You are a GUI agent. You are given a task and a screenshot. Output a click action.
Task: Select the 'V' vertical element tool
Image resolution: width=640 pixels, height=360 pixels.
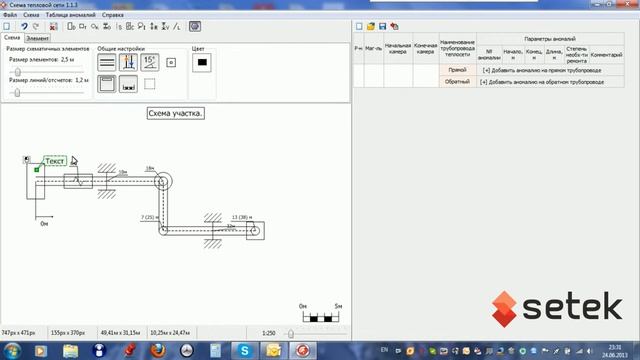pos(165,27)
